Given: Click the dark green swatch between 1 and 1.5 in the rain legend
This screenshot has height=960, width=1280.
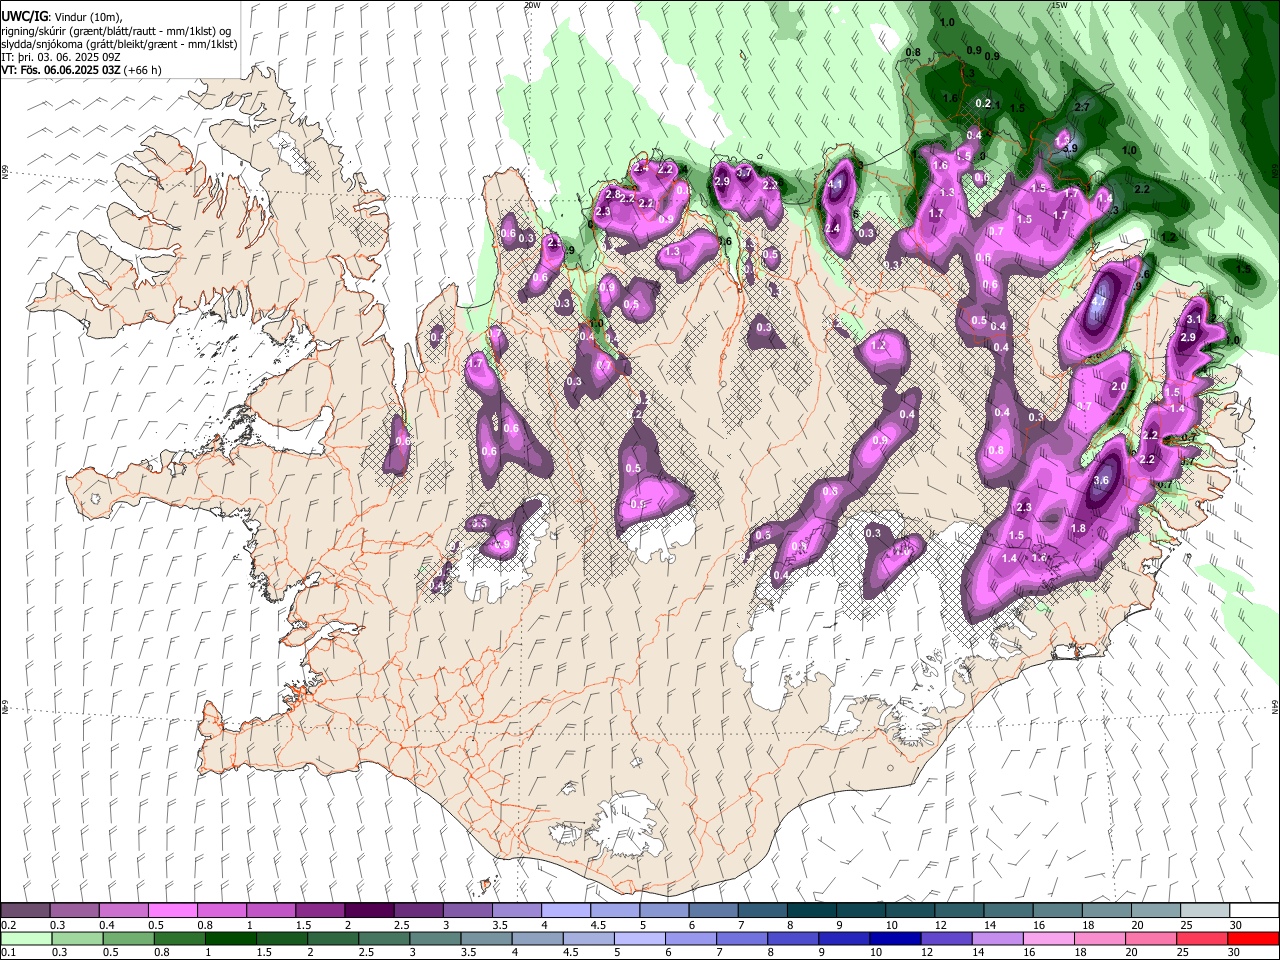Looking at the screenshot, I should (x=231, y=939).
